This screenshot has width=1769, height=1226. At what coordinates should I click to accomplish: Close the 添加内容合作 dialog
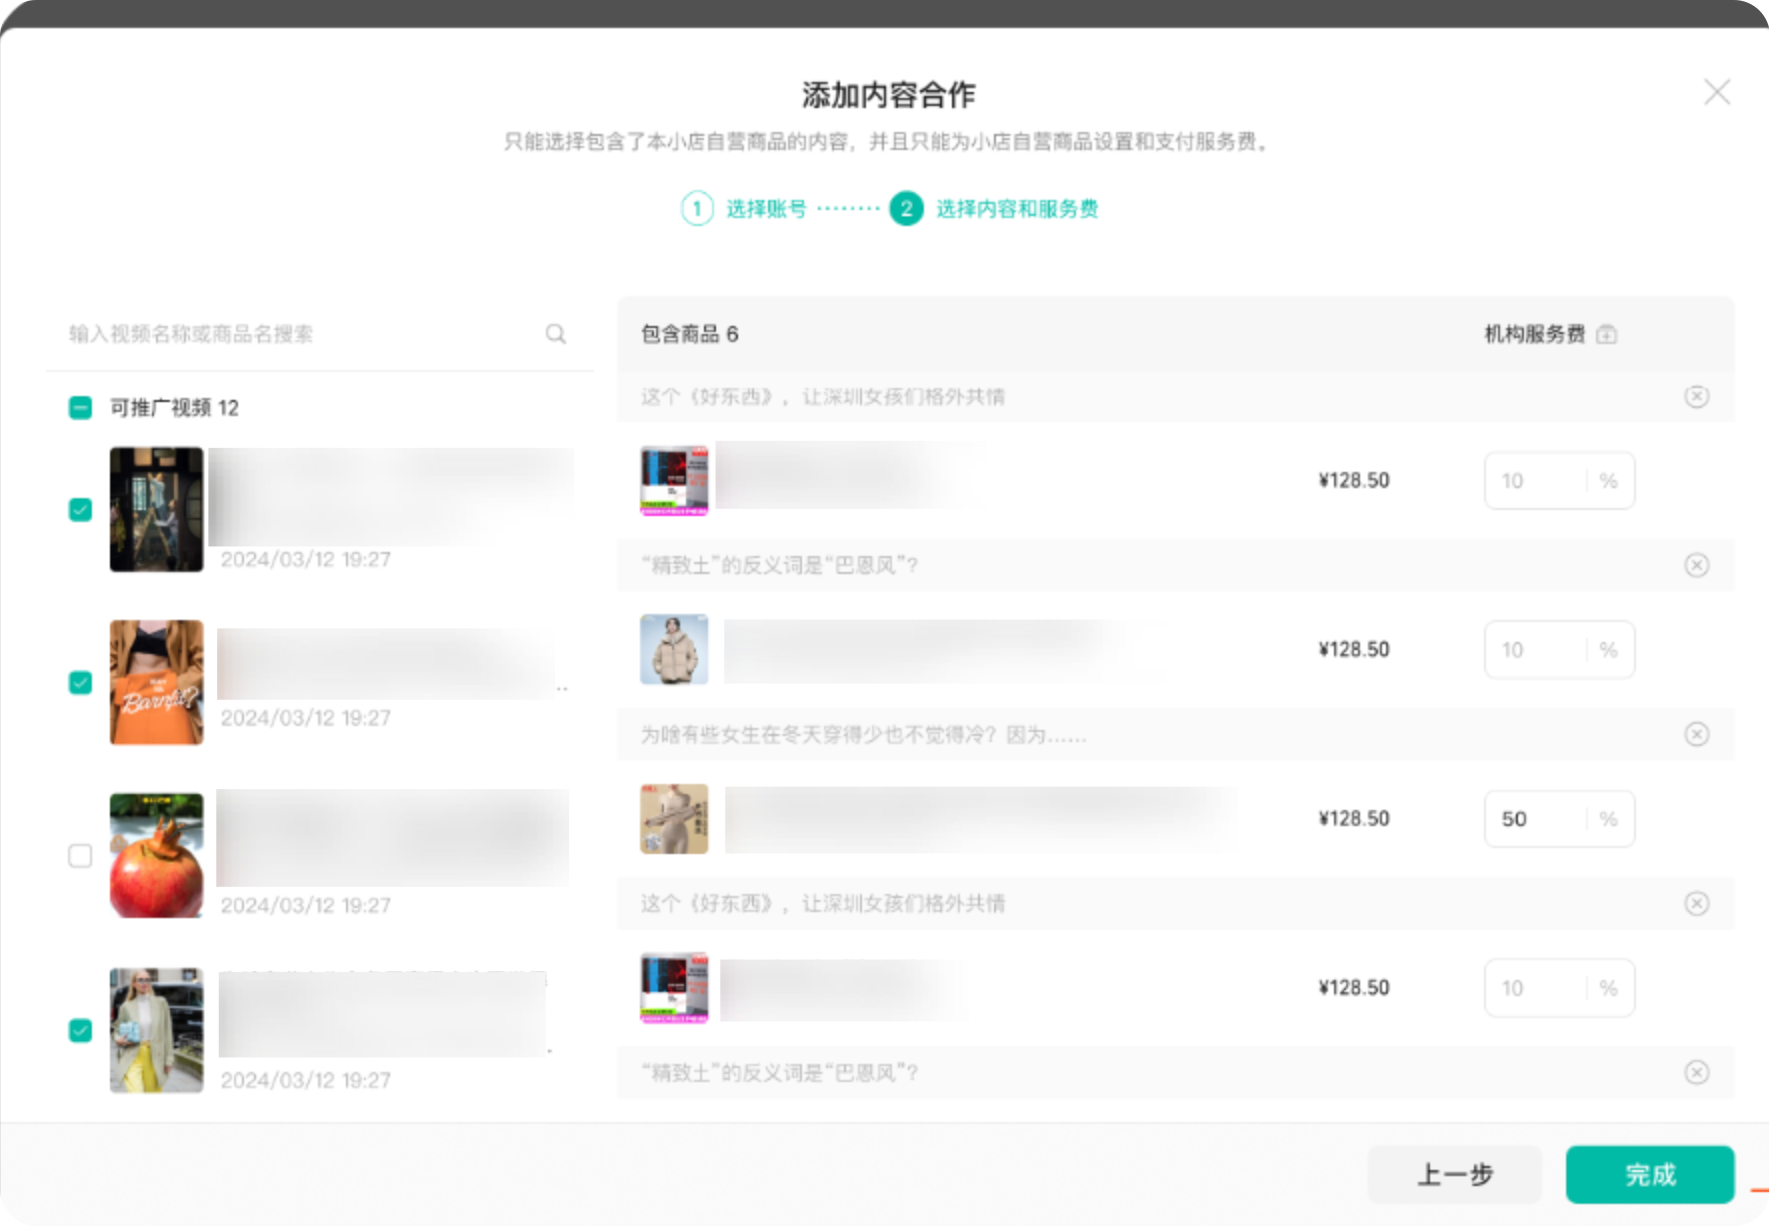[1716, 92]
